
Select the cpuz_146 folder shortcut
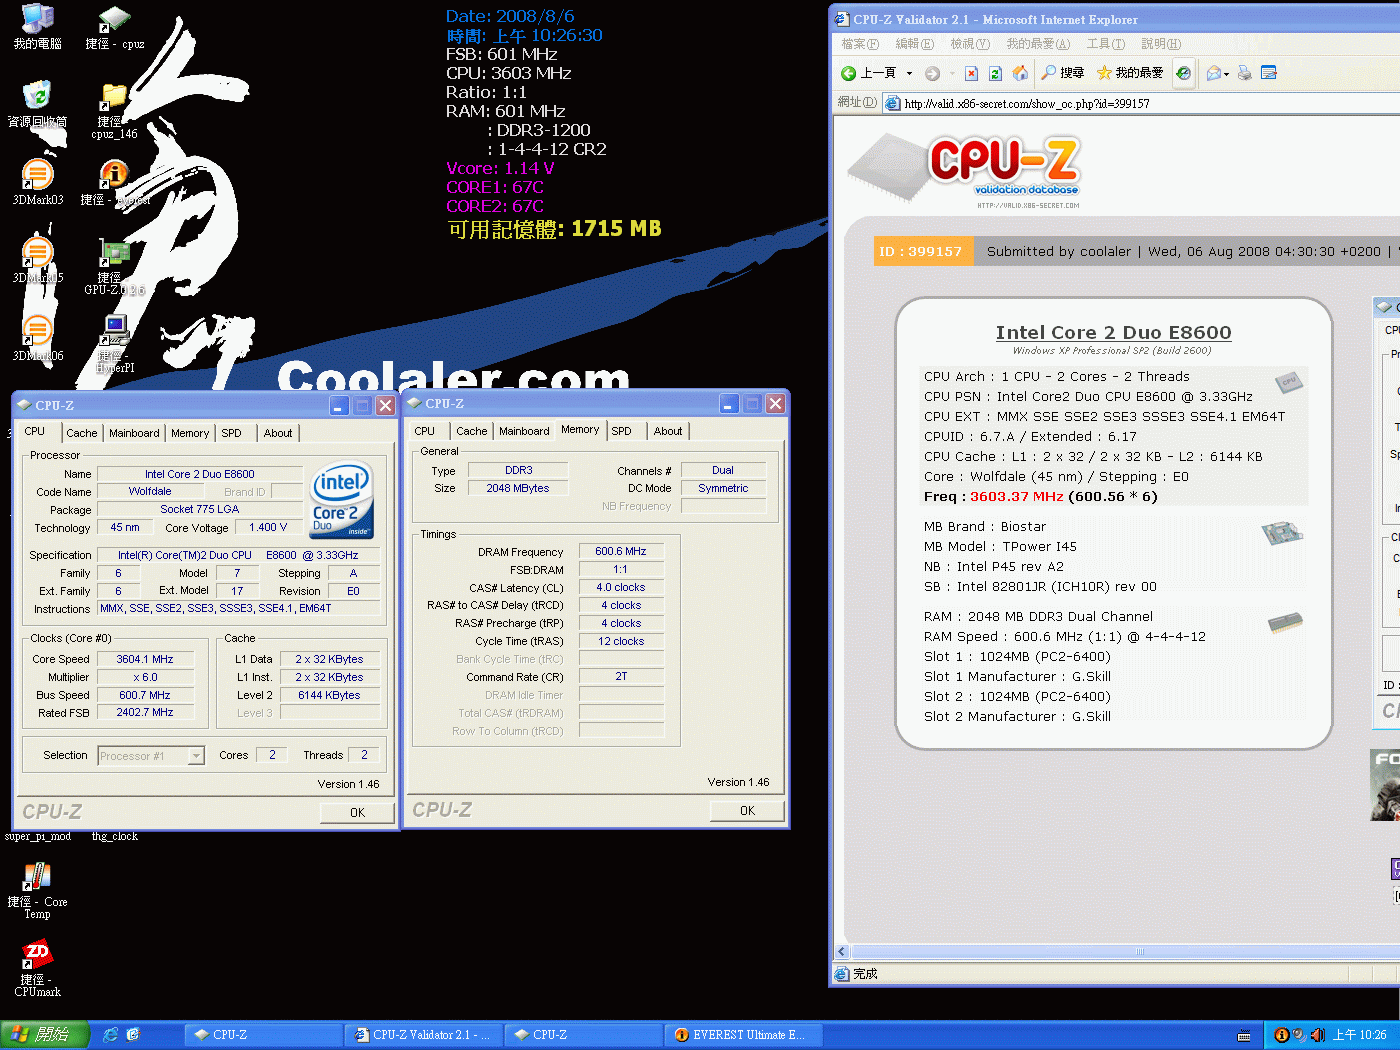point(114,111)
